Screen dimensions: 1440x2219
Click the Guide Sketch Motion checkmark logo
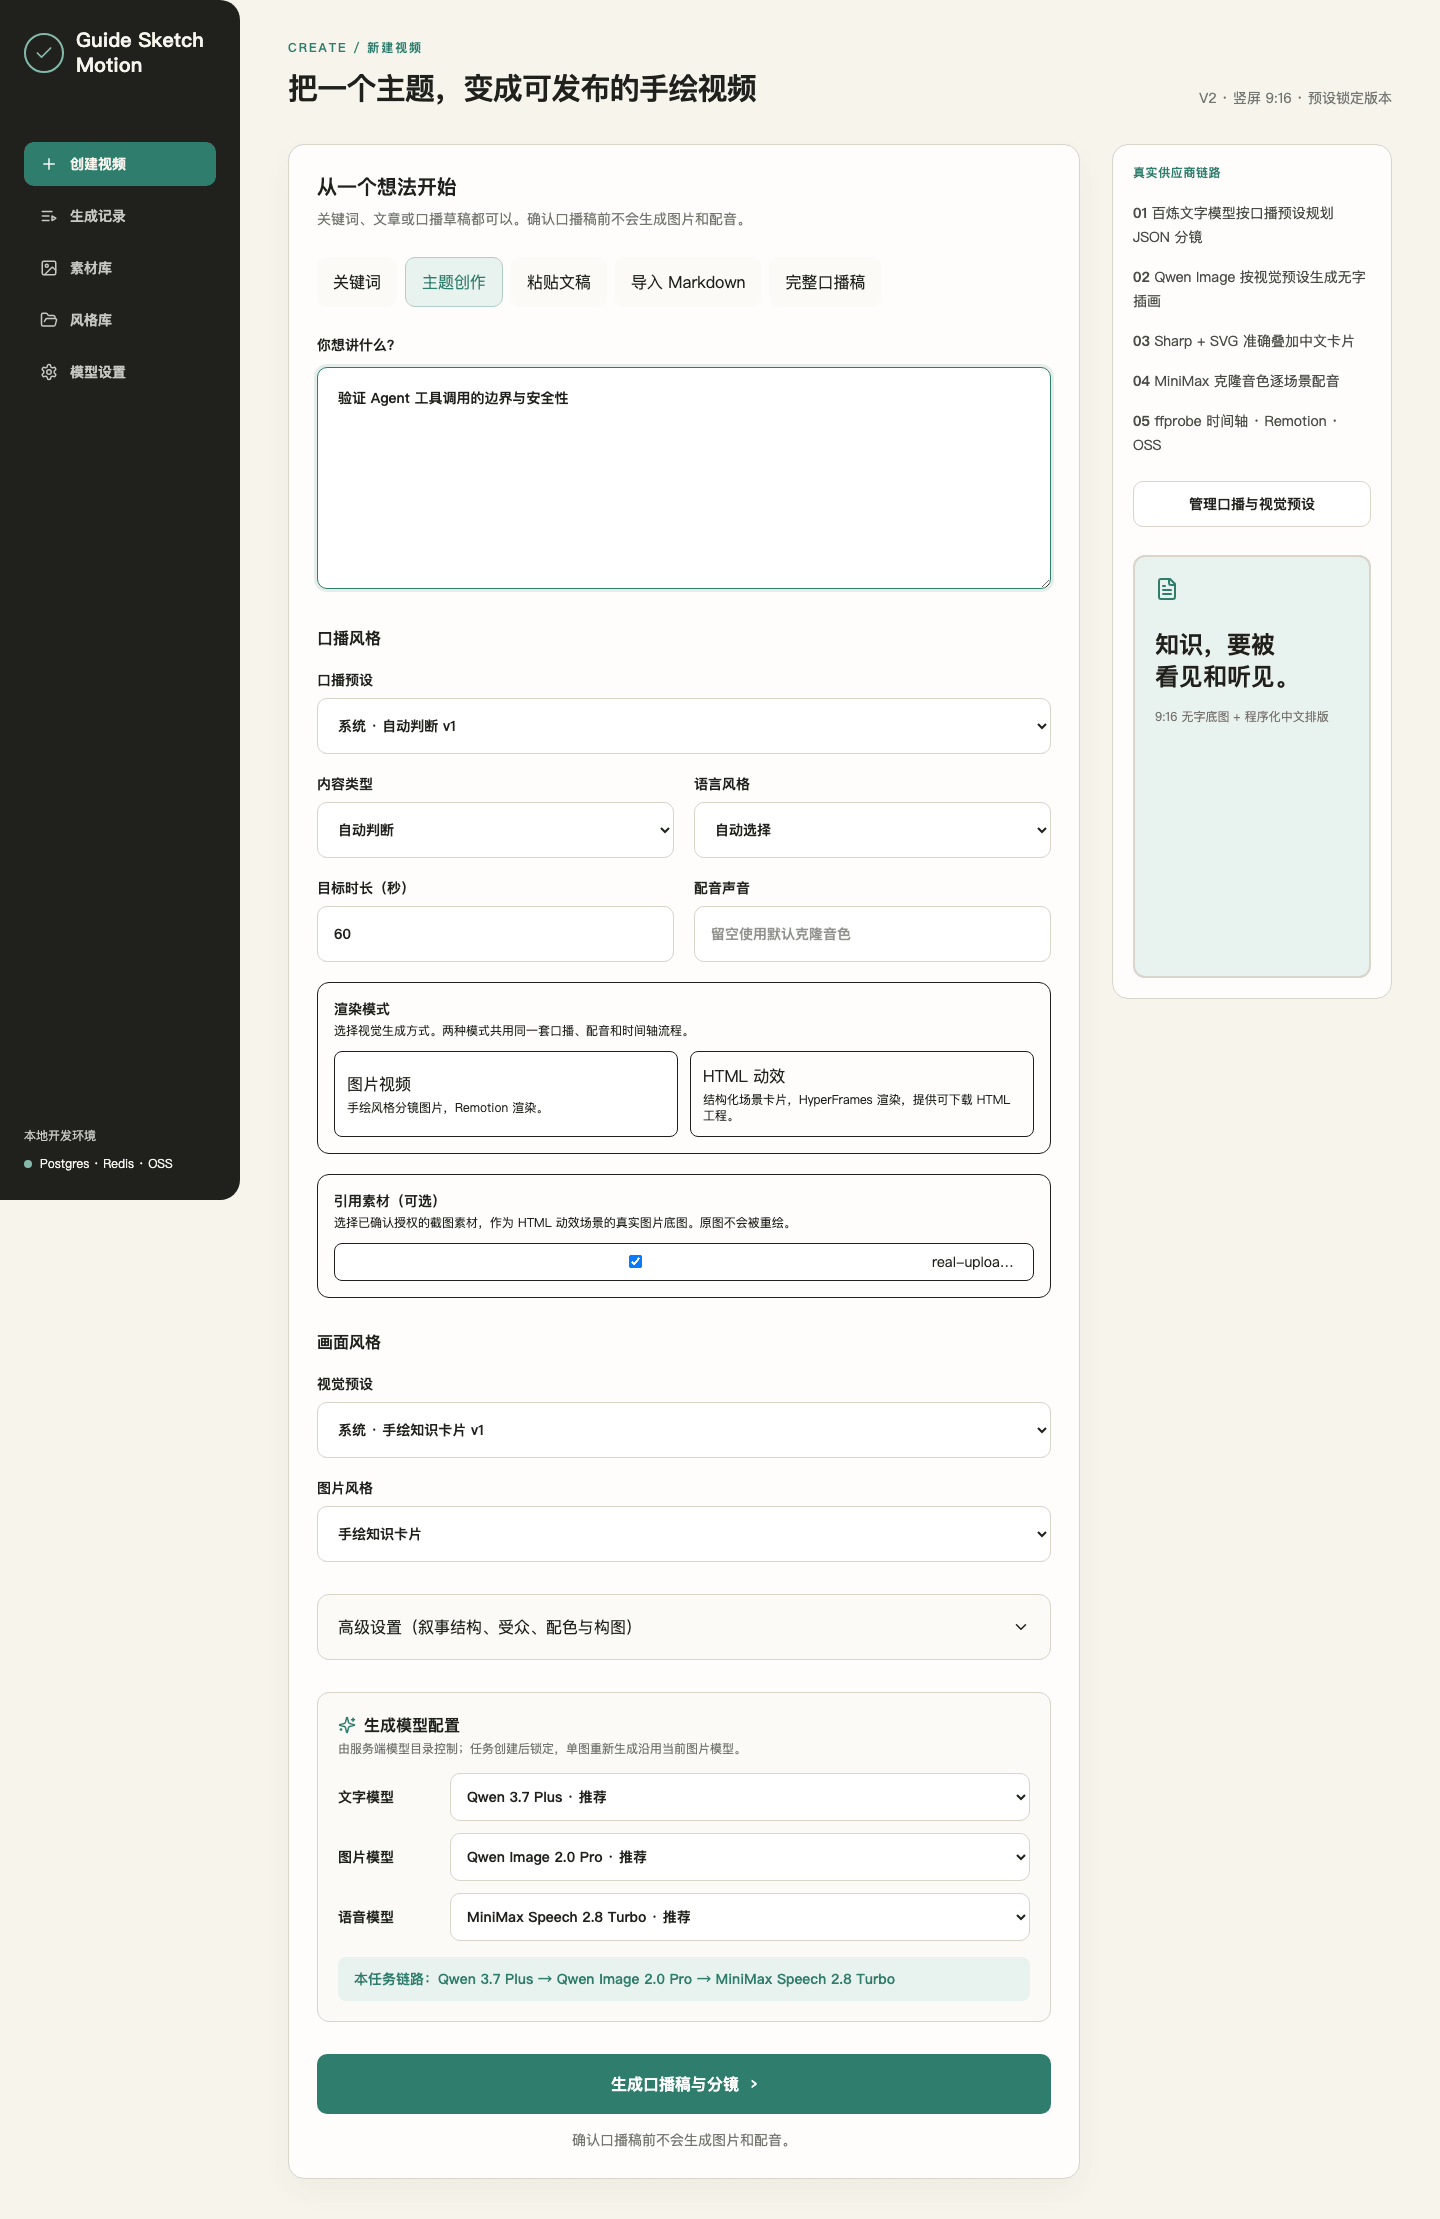point(44,53)
